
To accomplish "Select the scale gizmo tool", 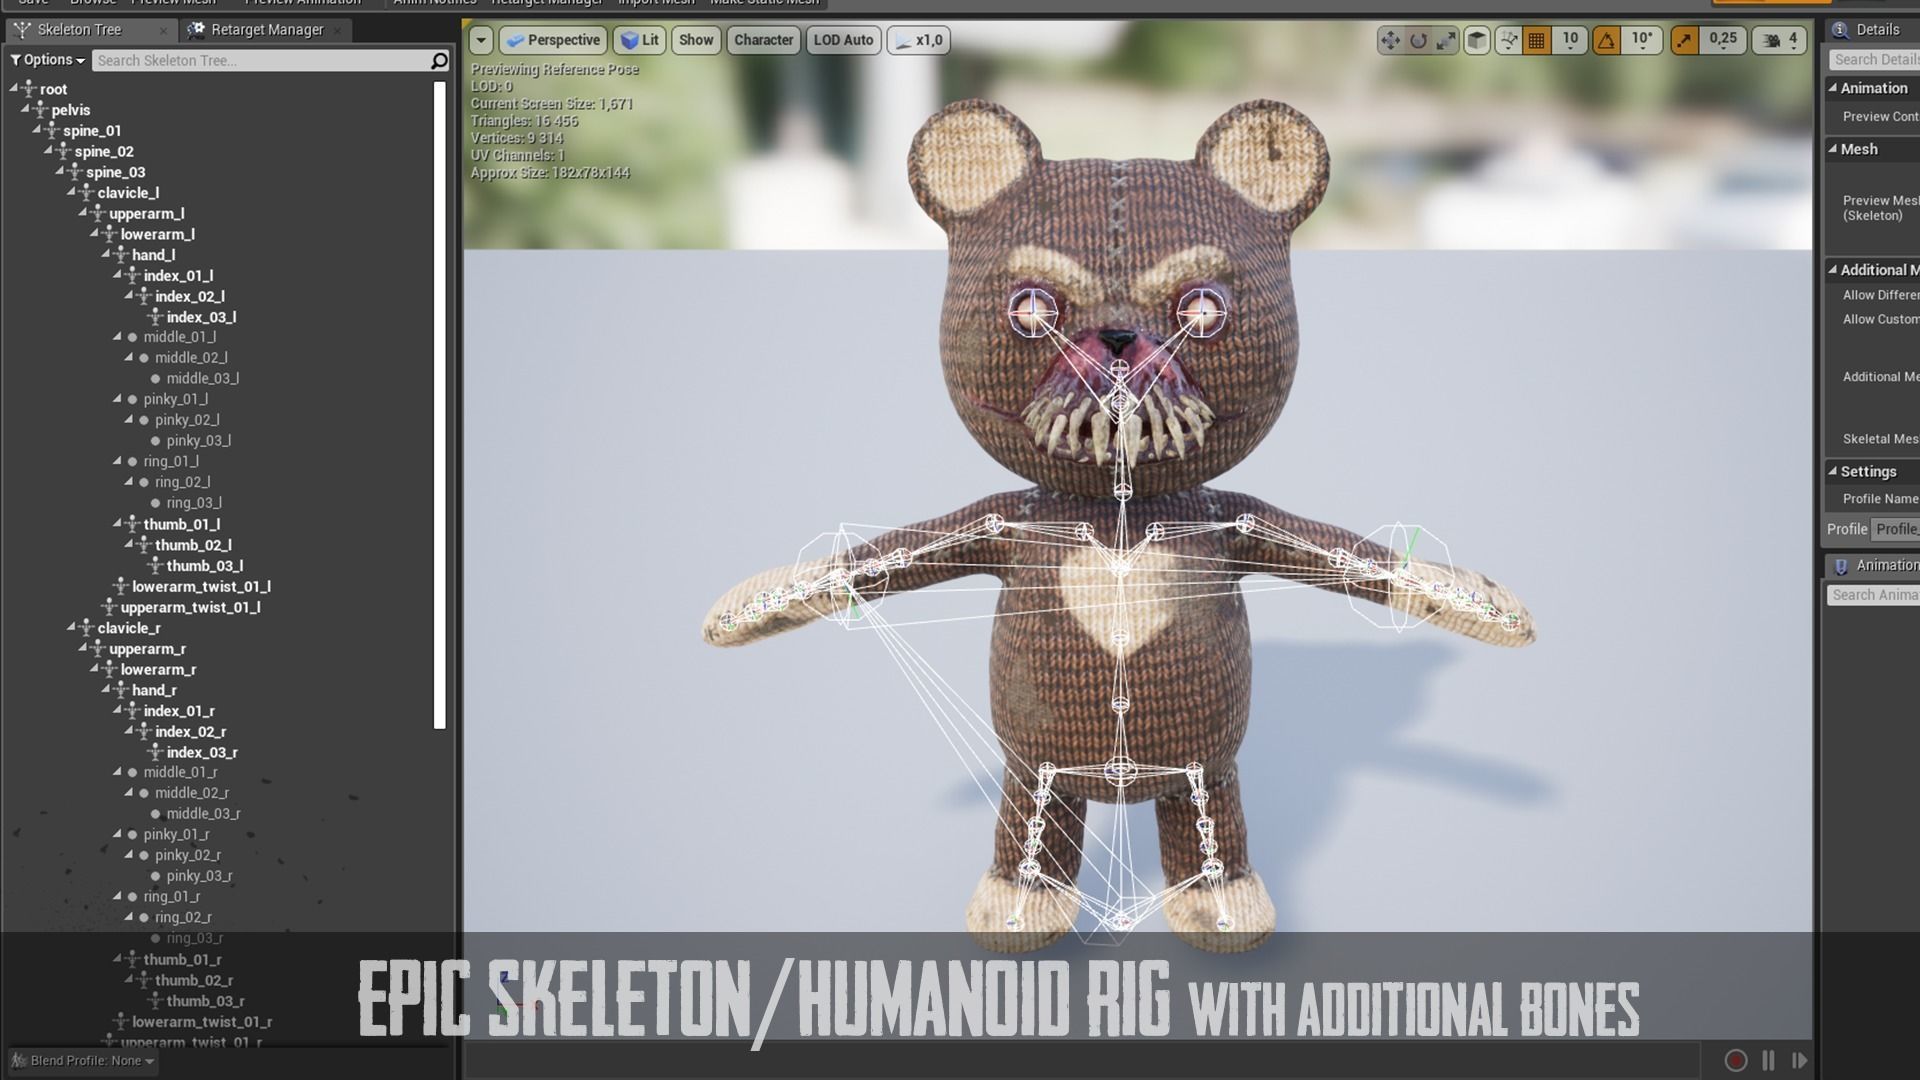I will pos(1446,41).
